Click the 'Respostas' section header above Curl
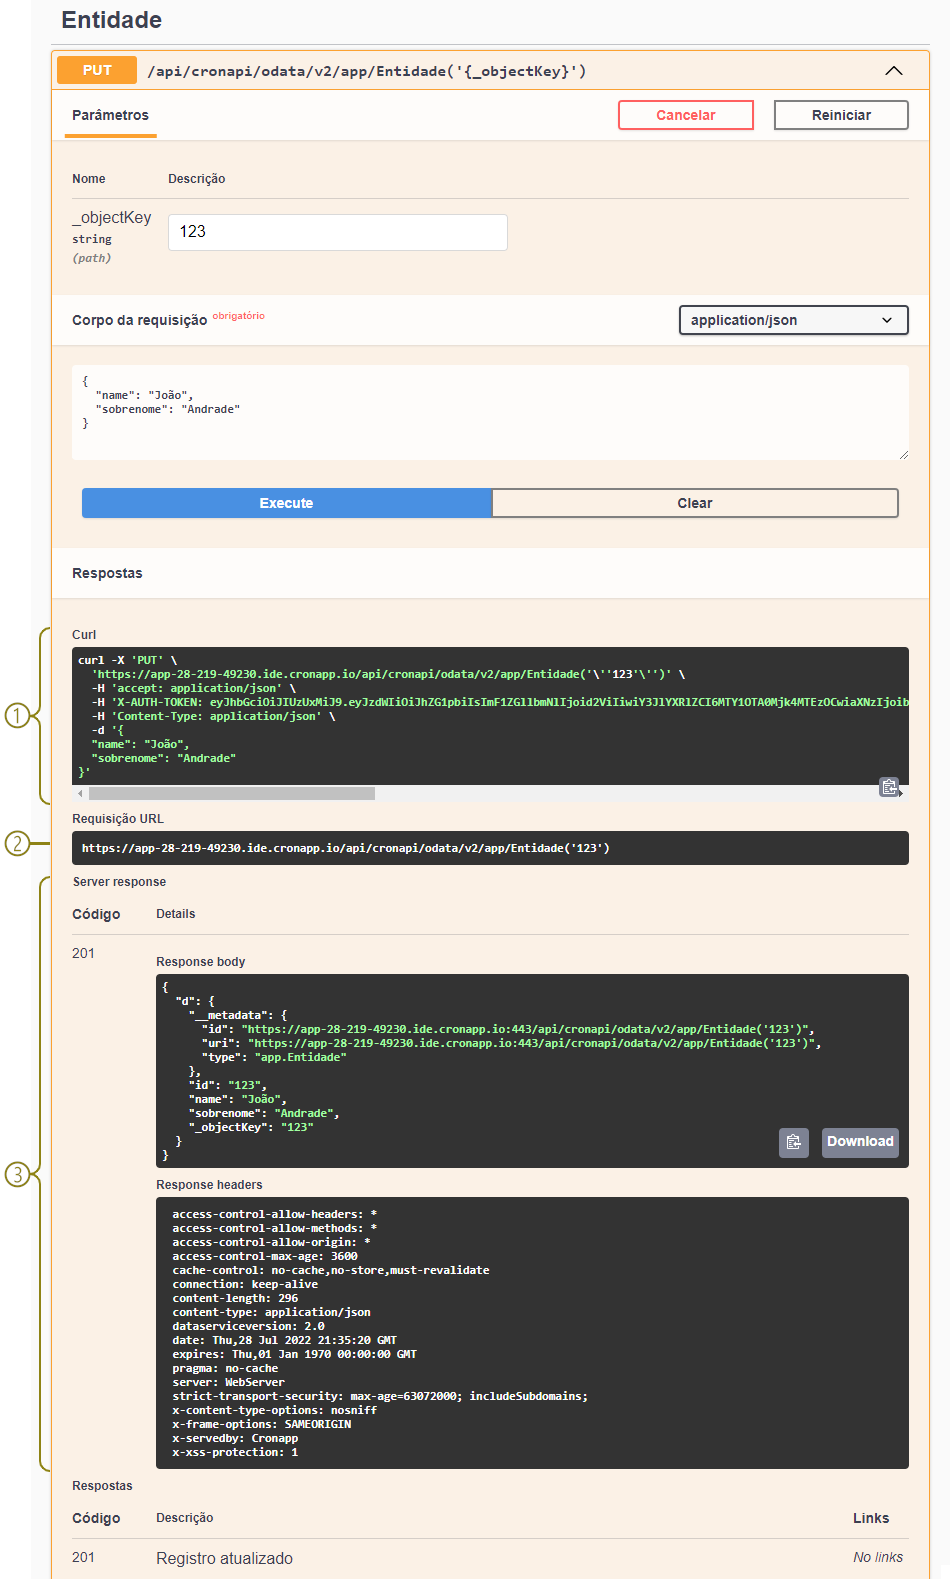 tap(107, 573)
